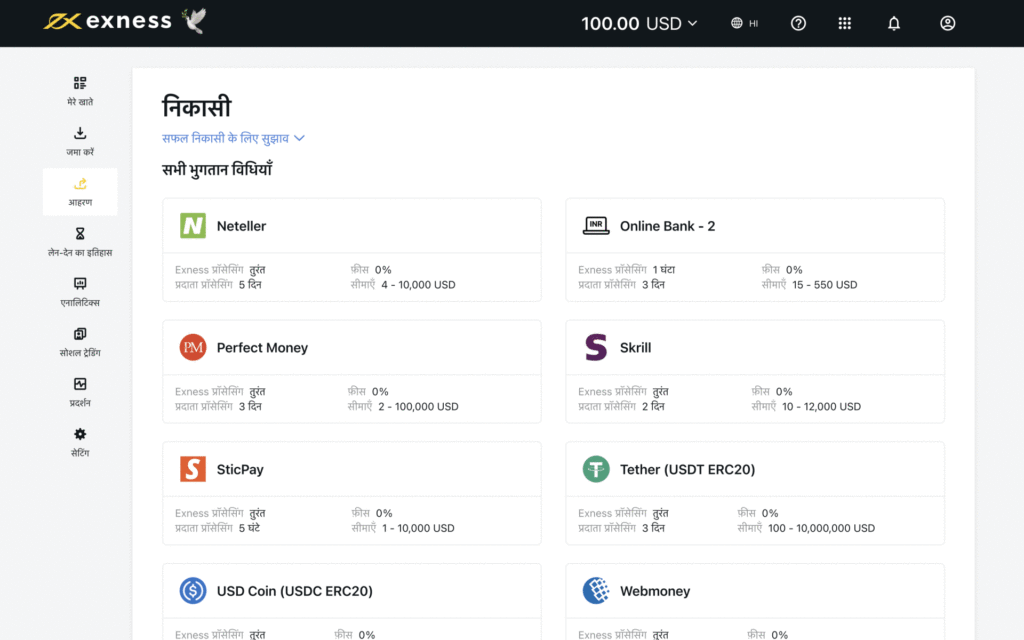Click the '1 - 10,000 USD' limit text
This screenshot has width=1024, height=640.
pos(418,528)
